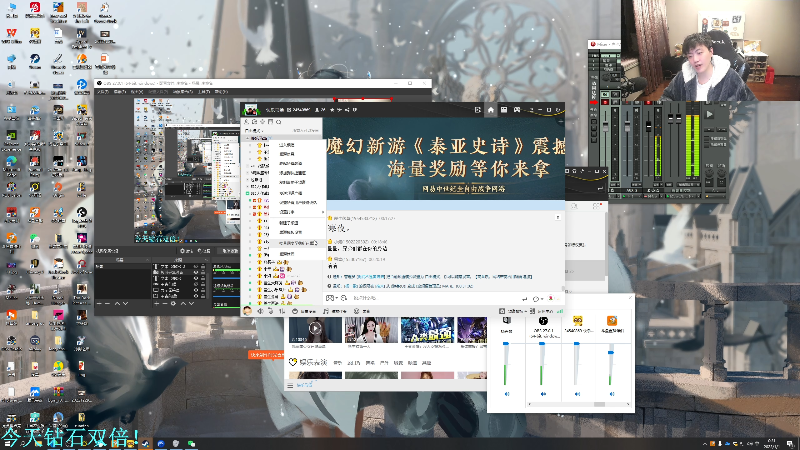This screenshot has height=450, width=800.
Task: Click speaker device icon in Volume Mixer first column
Action: pos(507,320)
